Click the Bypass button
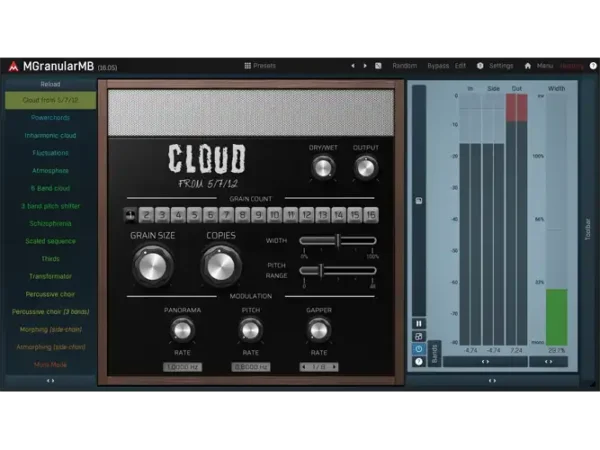 tap(438, 66)
